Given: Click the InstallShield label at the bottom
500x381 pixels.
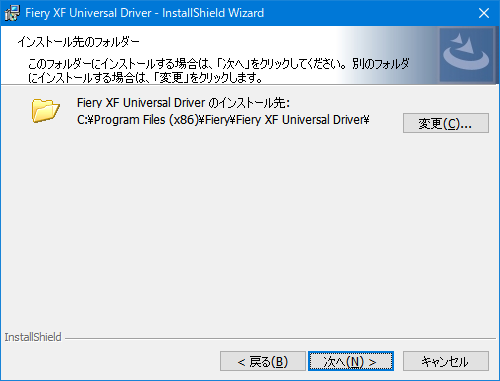Looking at the screenshot, I should click(33, 337).
